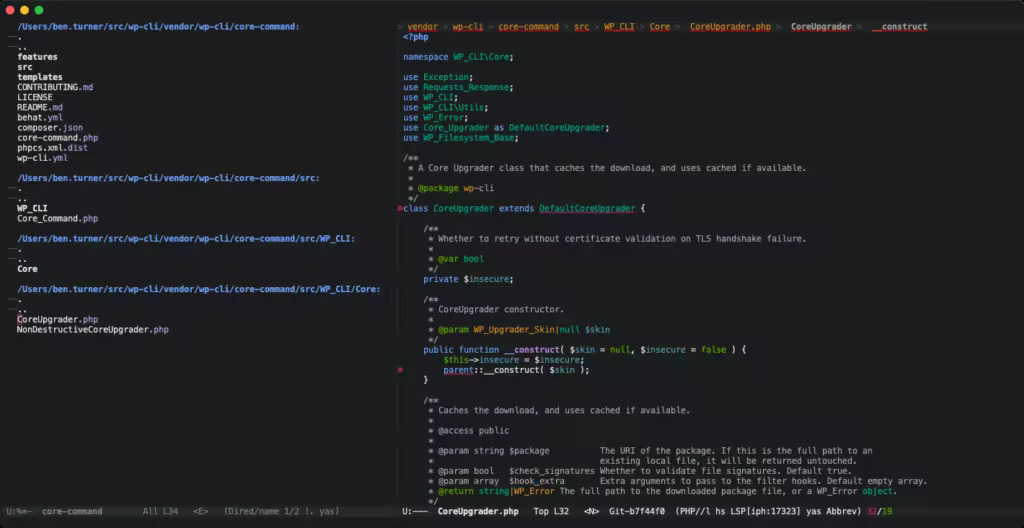
Task: Click the __construct breadcrumb symbol
Action: (x=899, y=27)
